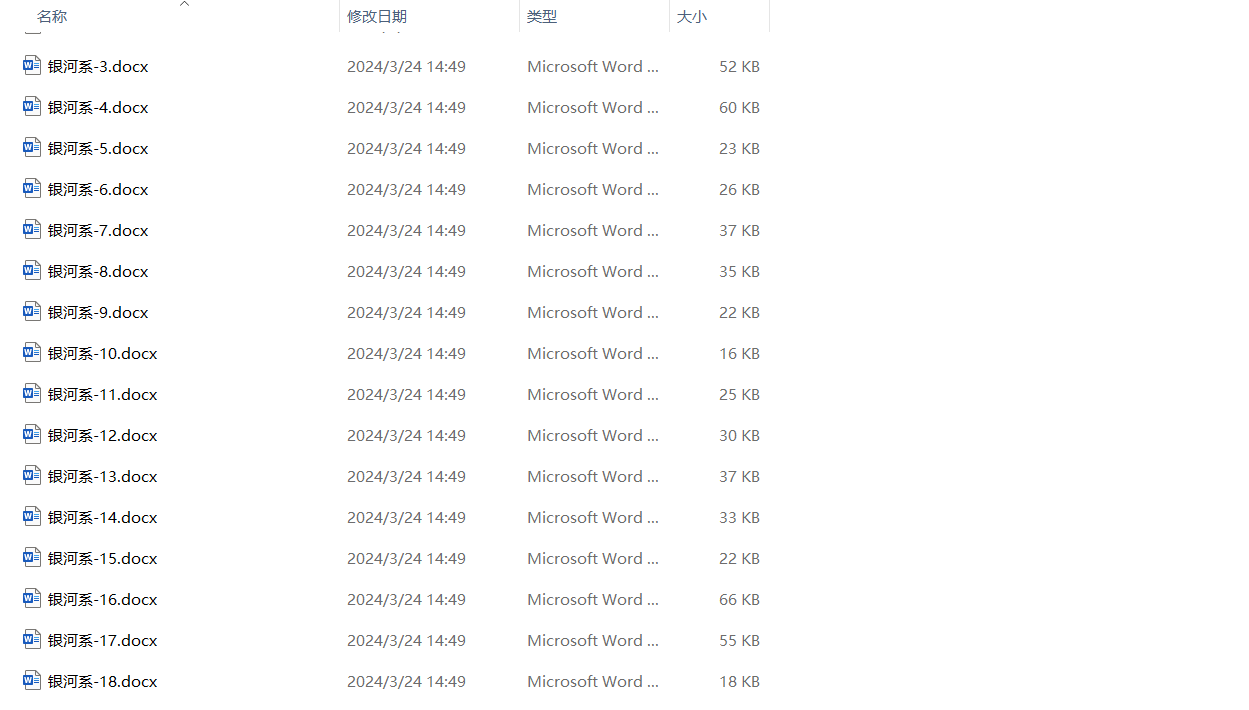Click the Word icon beside 银河系-5.docx
Image resolution: width=1249 pixels, height=710 pixels.
pos(30,147)
